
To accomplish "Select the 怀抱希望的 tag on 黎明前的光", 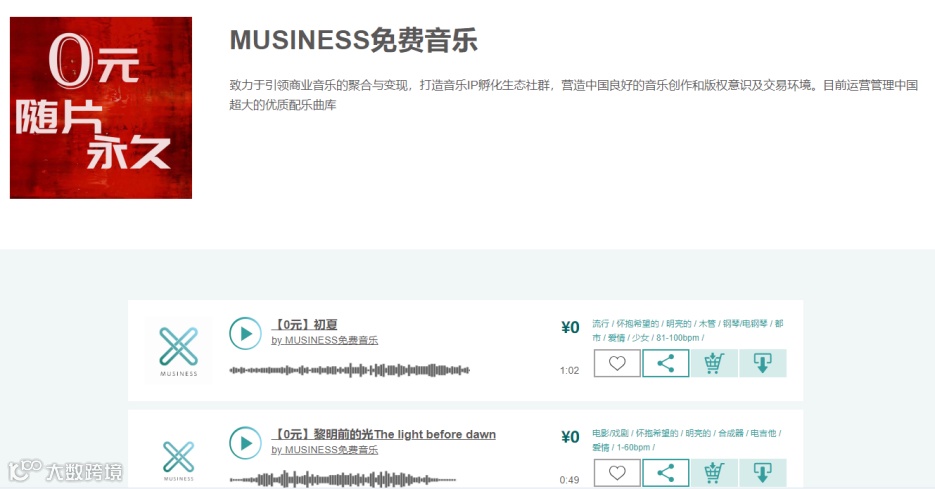I will tap(657, 433).
